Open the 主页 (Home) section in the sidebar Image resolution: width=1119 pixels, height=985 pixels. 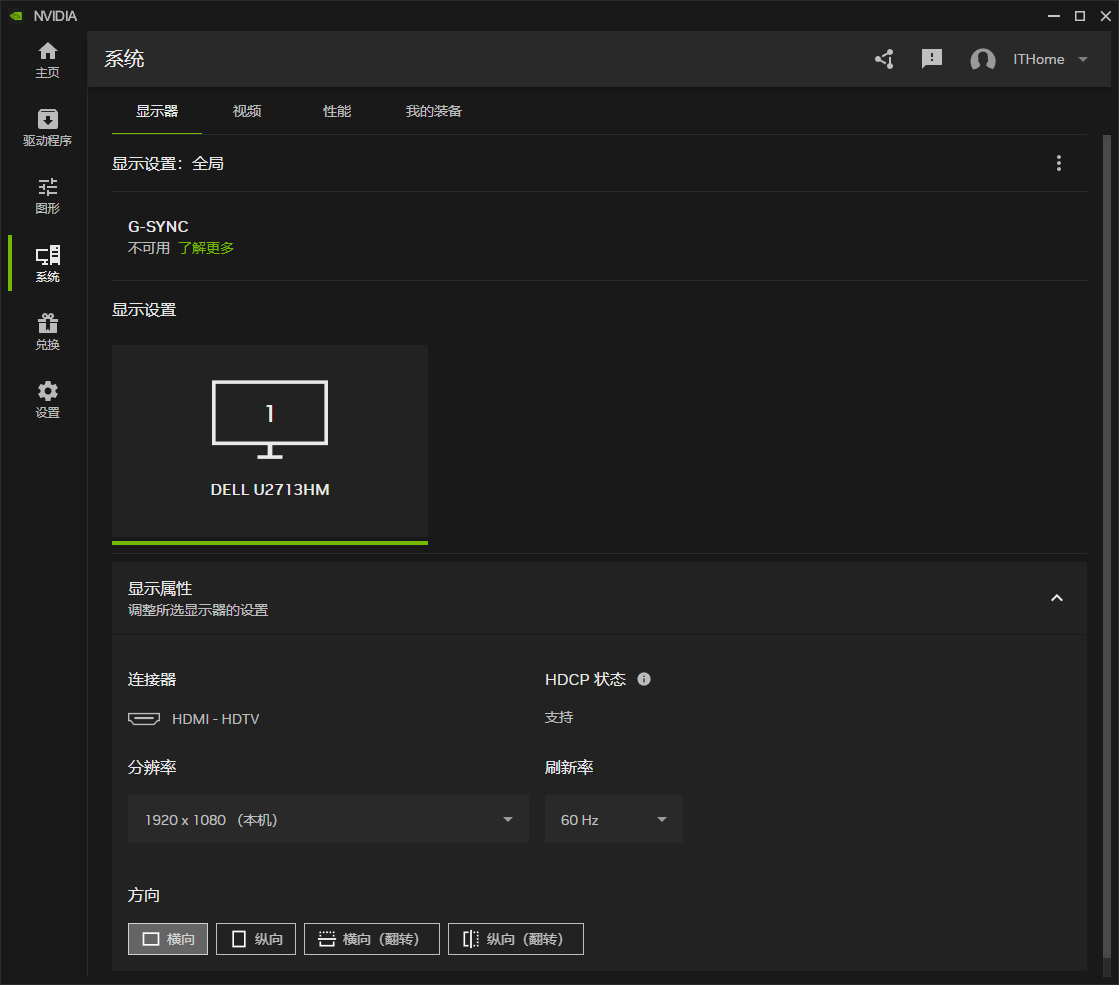(47, 58)
